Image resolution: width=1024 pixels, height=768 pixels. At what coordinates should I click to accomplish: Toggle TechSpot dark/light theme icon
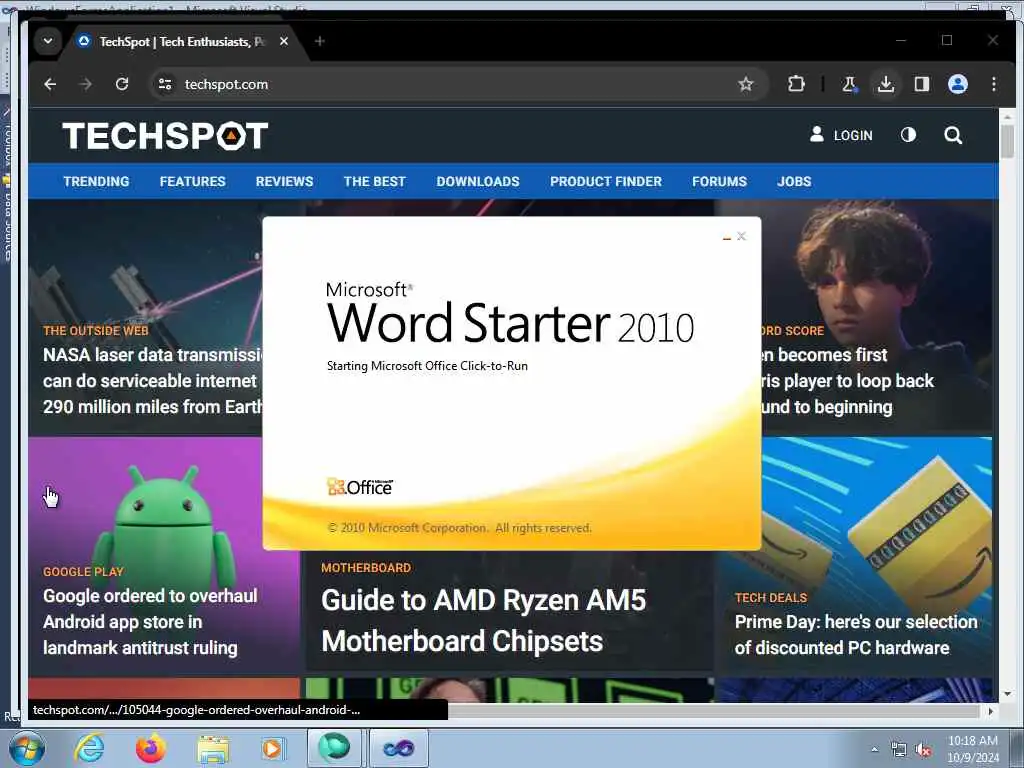(x=908, y=135)
